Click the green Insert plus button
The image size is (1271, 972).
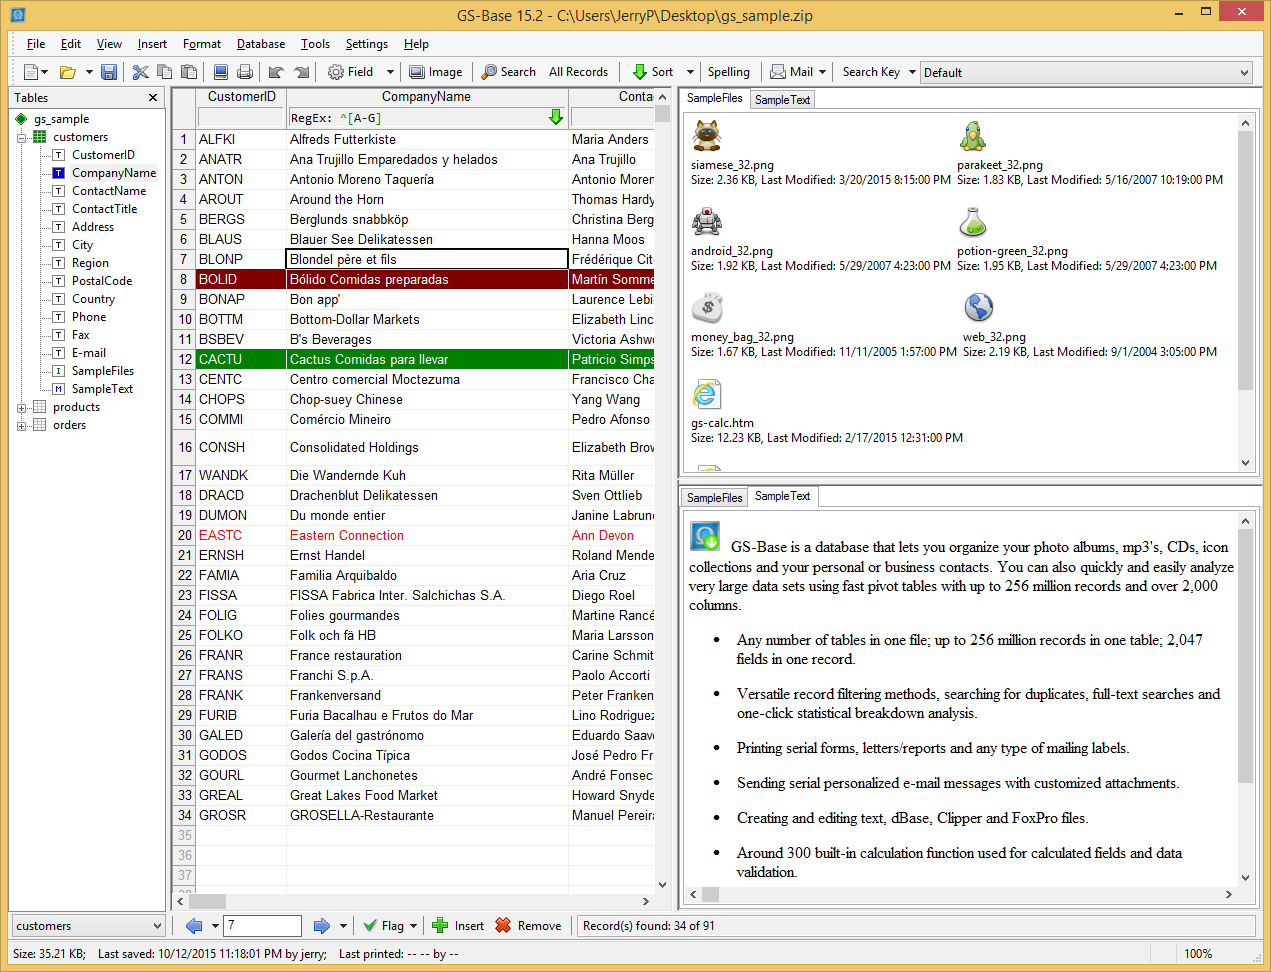[x=459, y=926]
